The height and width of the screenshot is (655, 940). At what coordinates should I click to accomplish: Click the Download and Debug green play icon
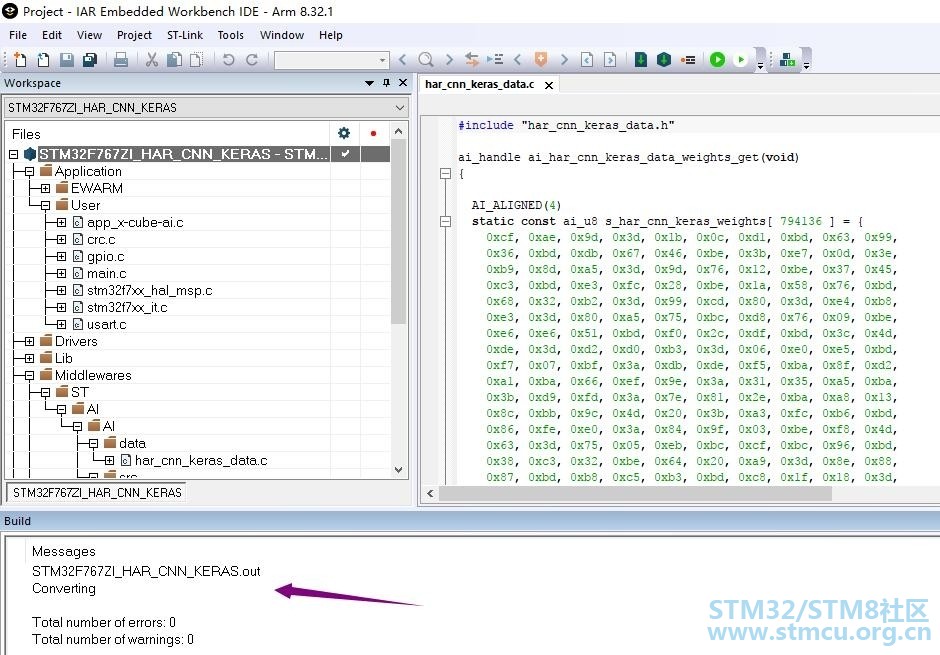(x=718, y=59)
